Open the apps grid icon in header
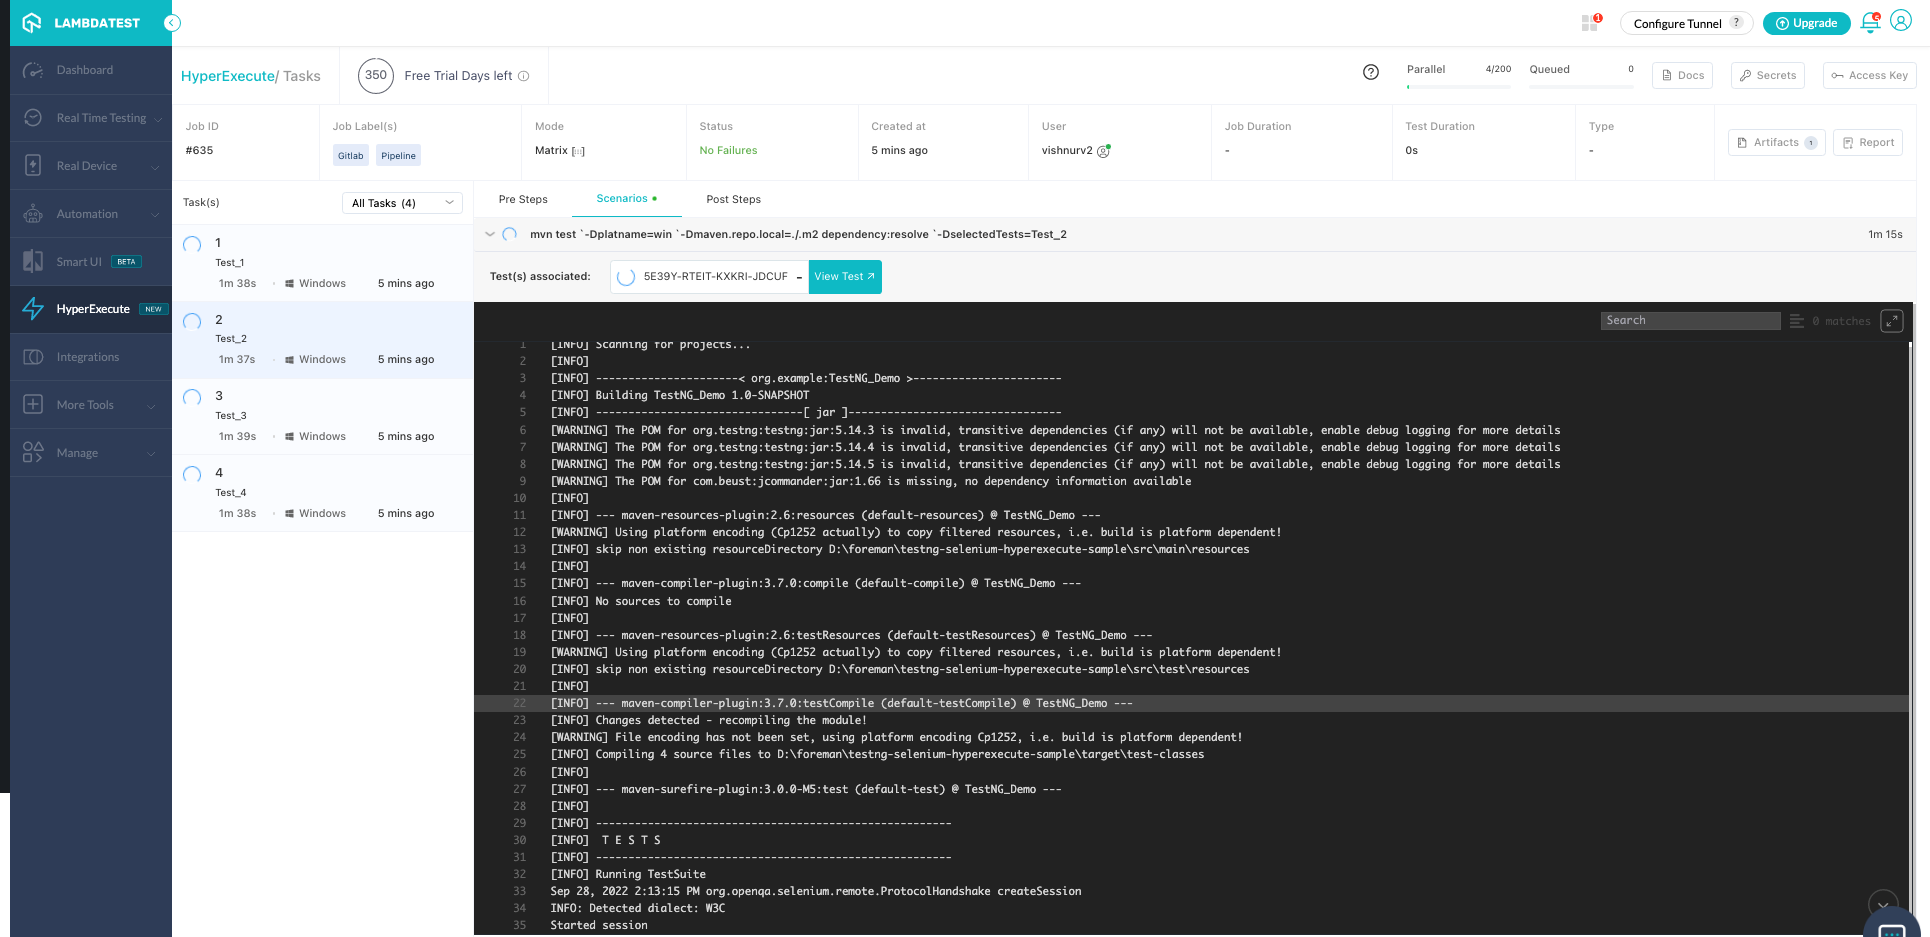Viewport: 1930px width, 937px height. [x=1590, y=23]
